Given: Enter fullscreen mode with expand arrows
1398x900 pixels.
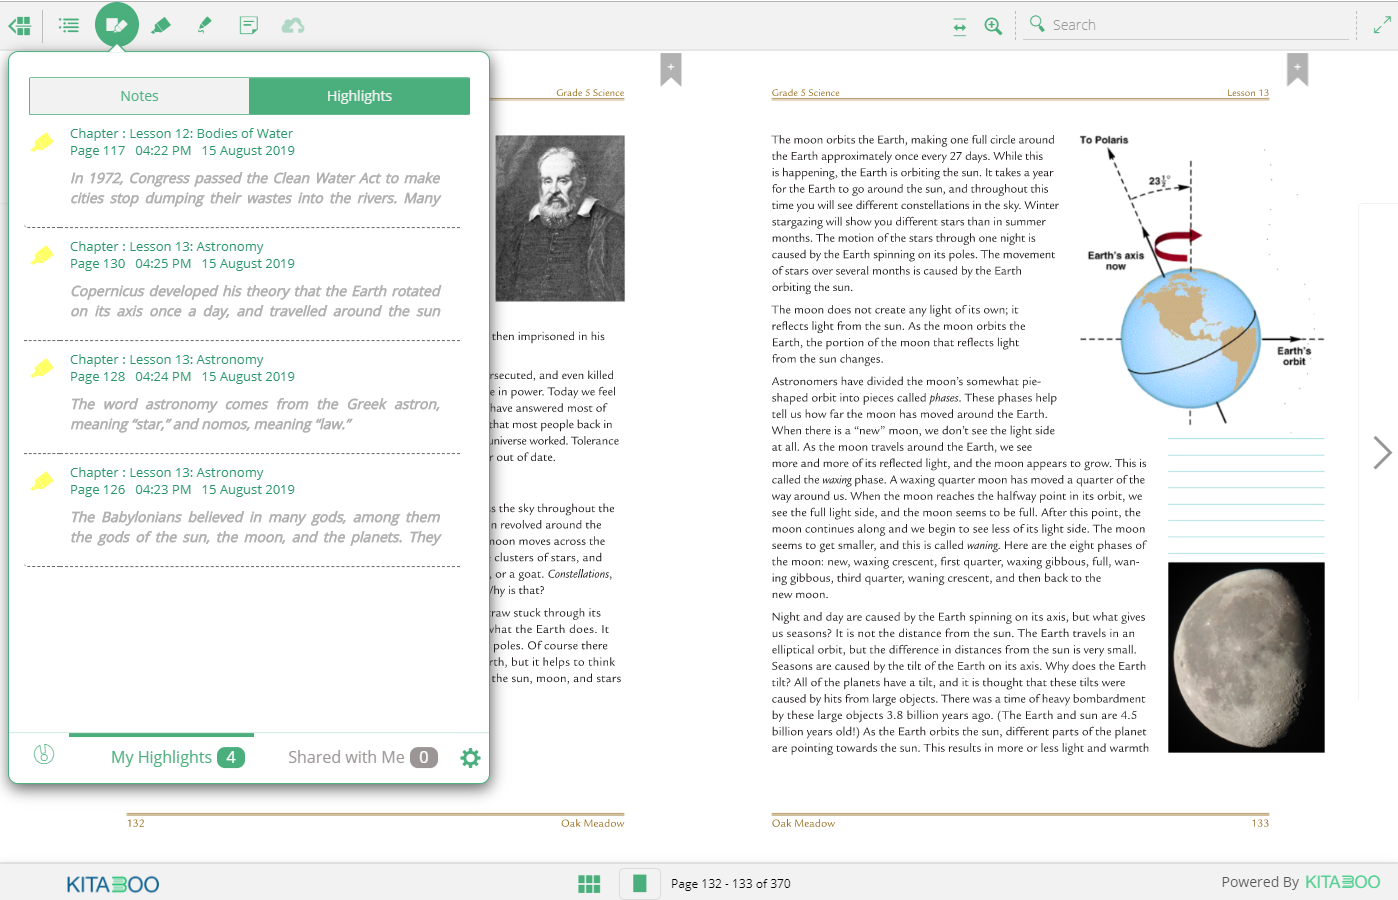Looking at the screenshot, I should pyautogui.click(x=1382, y=25).
